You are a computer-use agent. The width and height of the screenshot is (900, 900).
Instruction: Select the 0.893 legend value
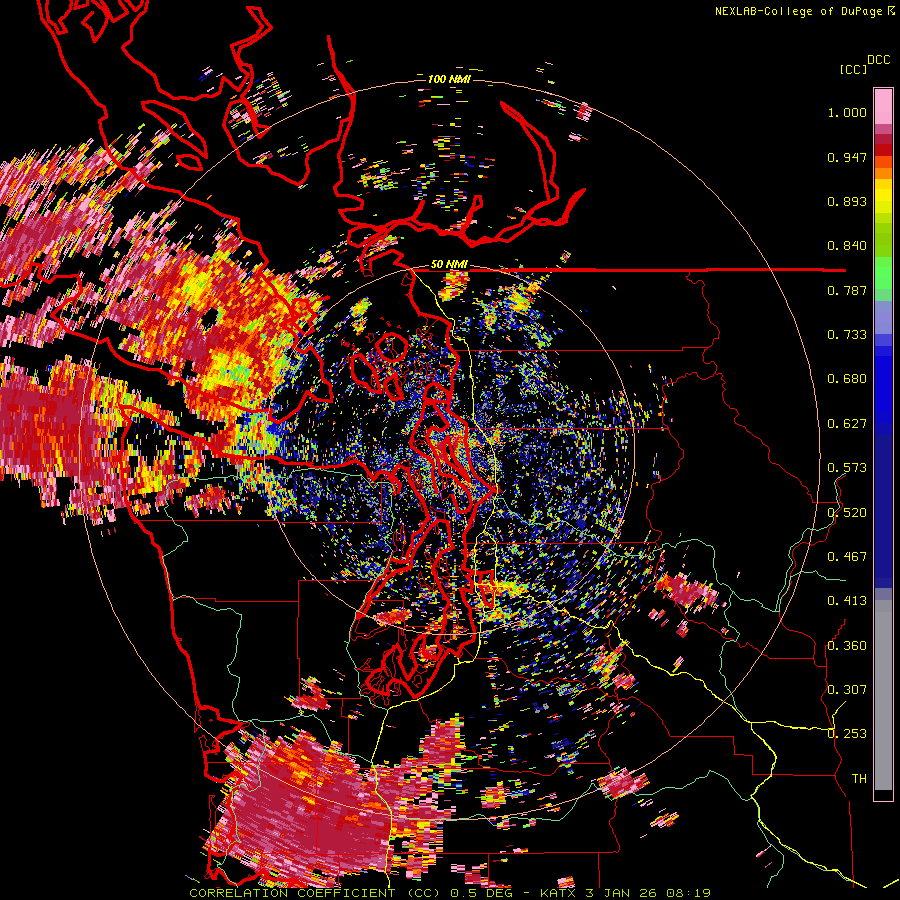pyautogui.click(x=847, y=201)
